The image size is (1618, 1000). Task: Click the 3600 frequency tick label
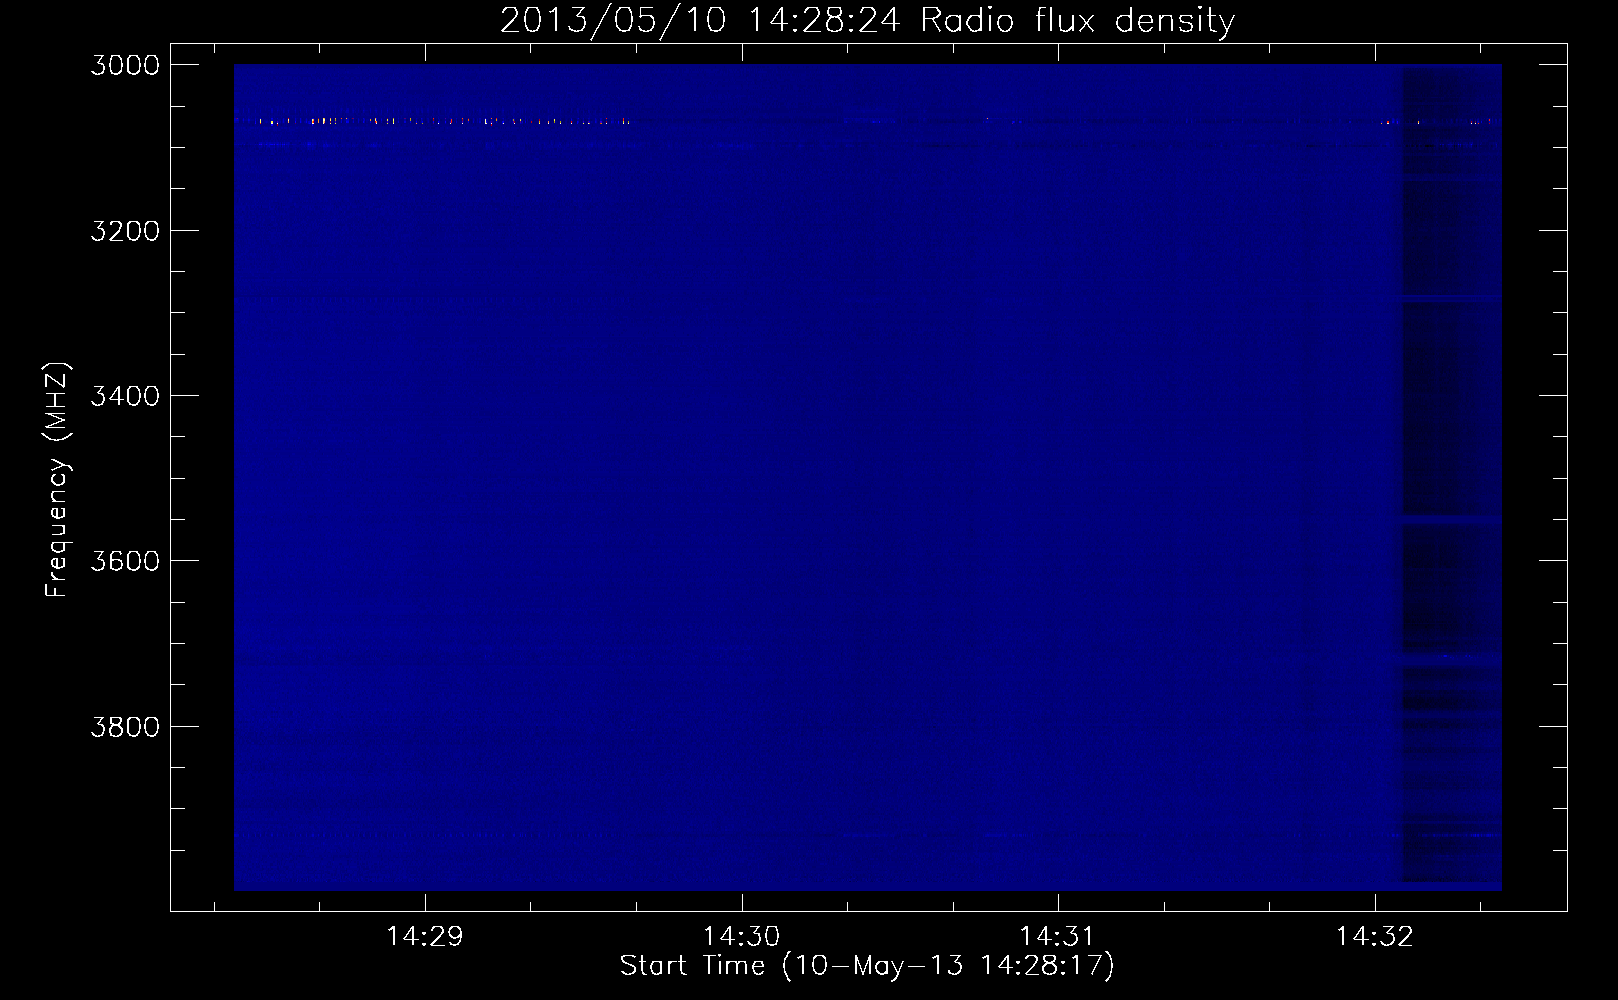click(x=125, y=561)
